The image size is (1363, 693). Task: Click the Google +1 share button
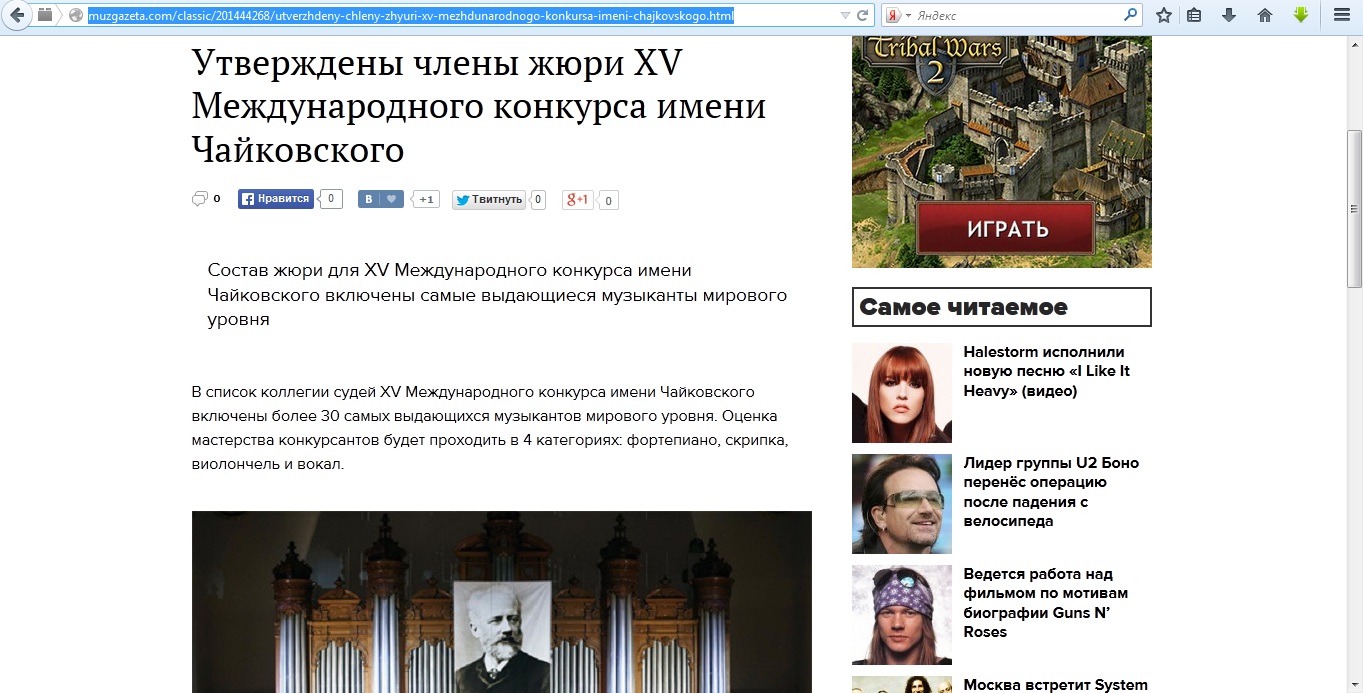pos(577,199)
